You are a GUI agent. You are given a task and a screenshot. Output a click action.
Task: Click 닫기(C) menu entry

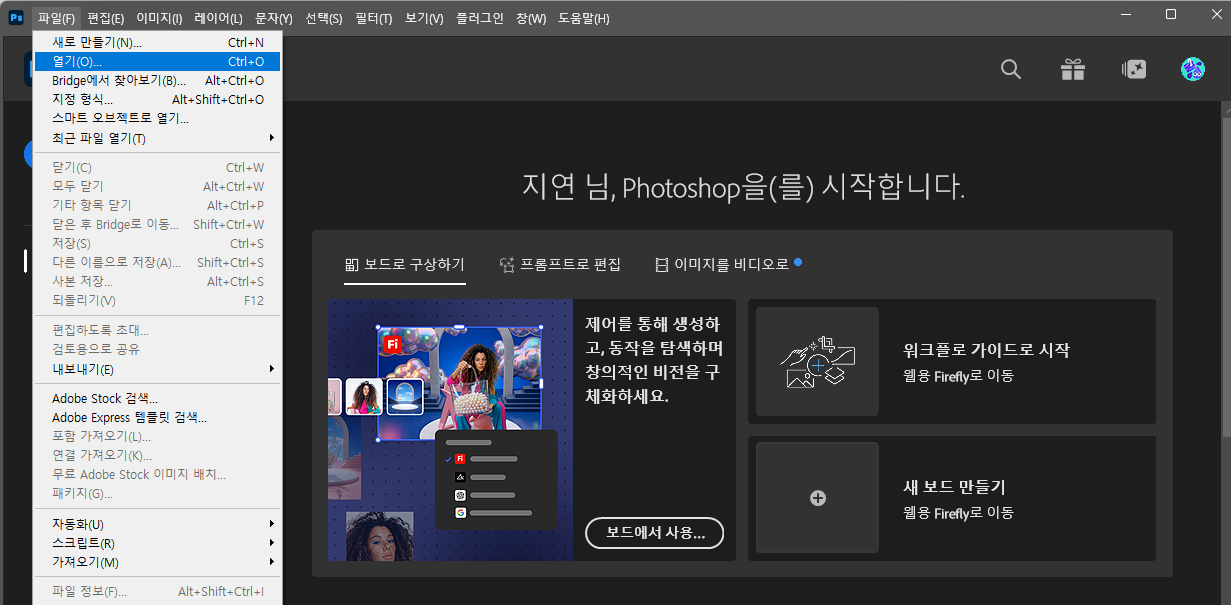point(157,167)
